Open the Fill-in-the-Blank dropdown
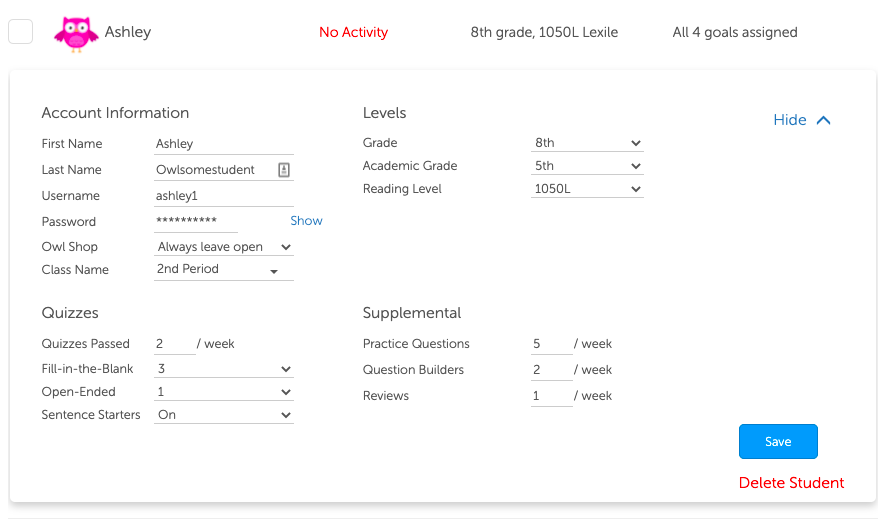The image size is (894, 520). [224, 369]
